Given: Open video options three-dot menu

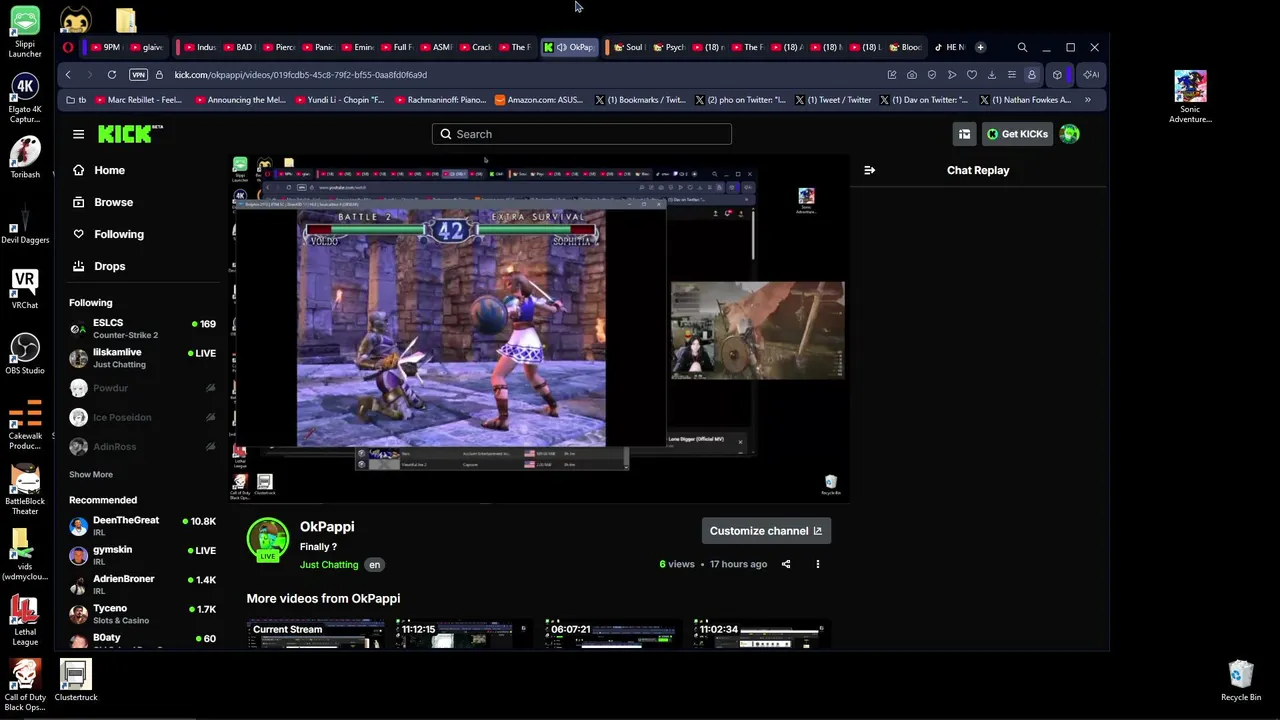Looking at the screenshot, I should [817, 564].
